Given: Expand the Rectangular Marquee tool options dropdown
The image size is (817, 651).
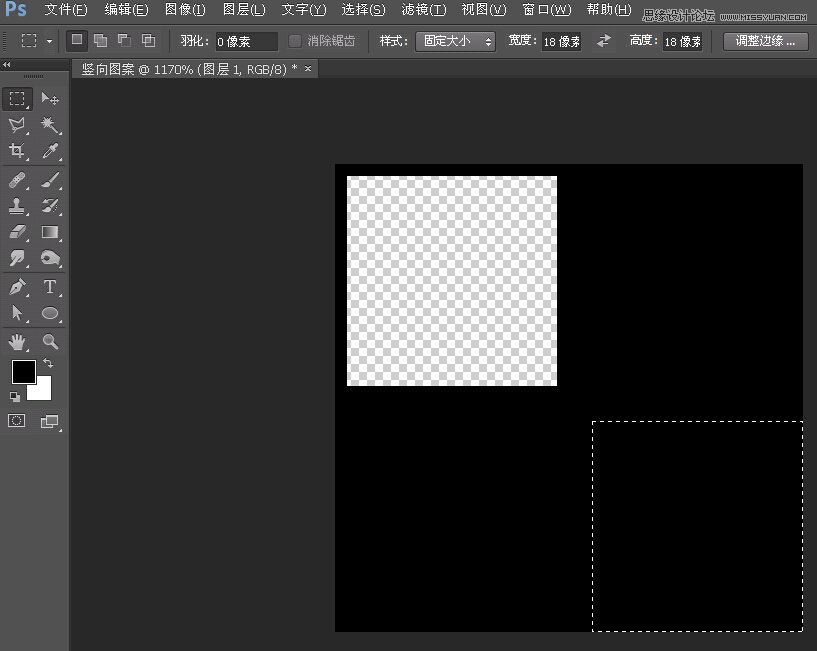Looking at the screenshot, I should coord(47,42).
